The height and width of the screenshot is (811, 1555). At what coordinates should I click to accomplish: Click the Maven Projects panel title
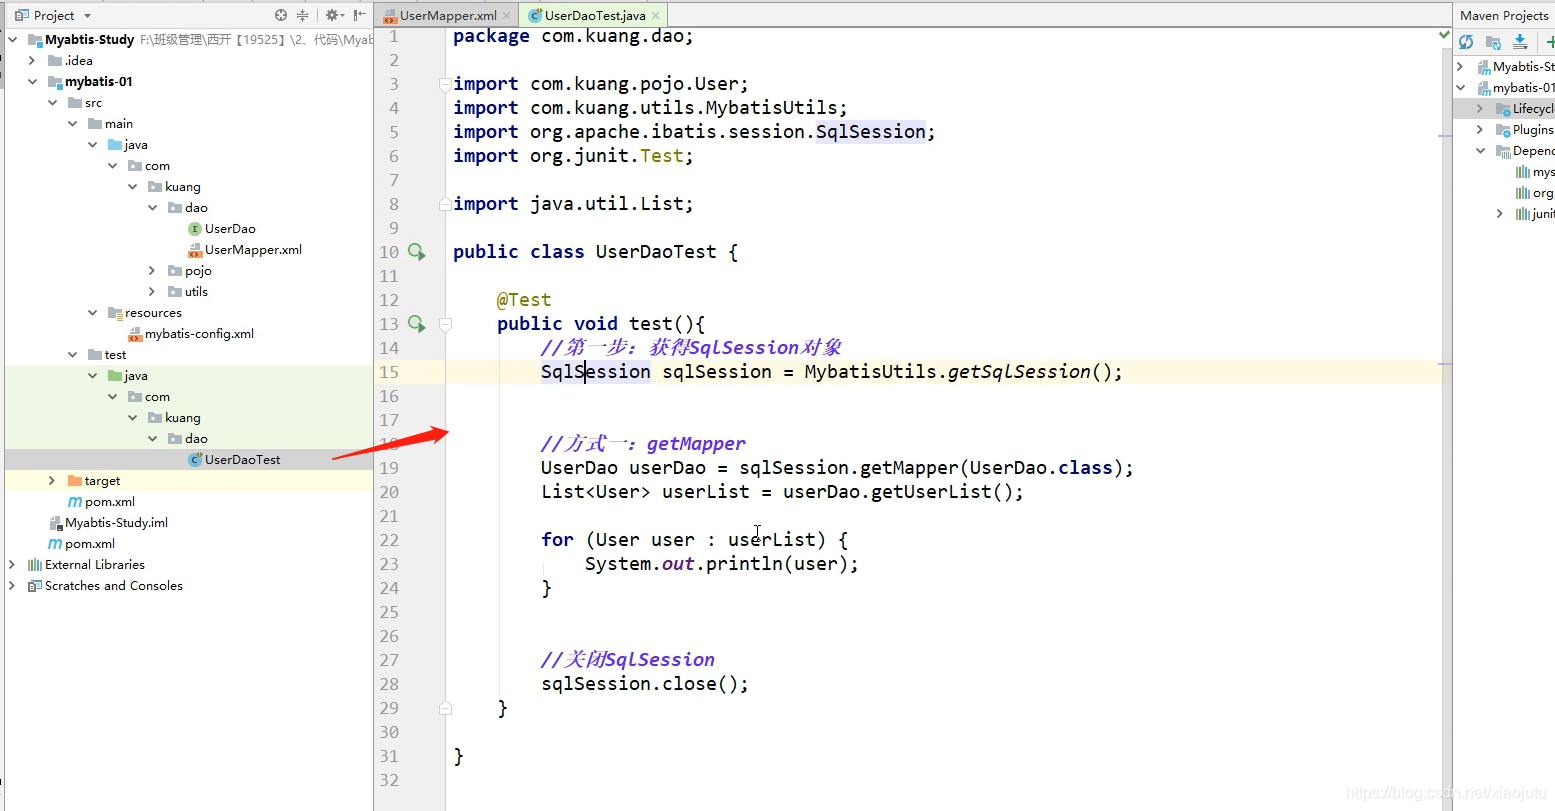(x=1504, y=15)
